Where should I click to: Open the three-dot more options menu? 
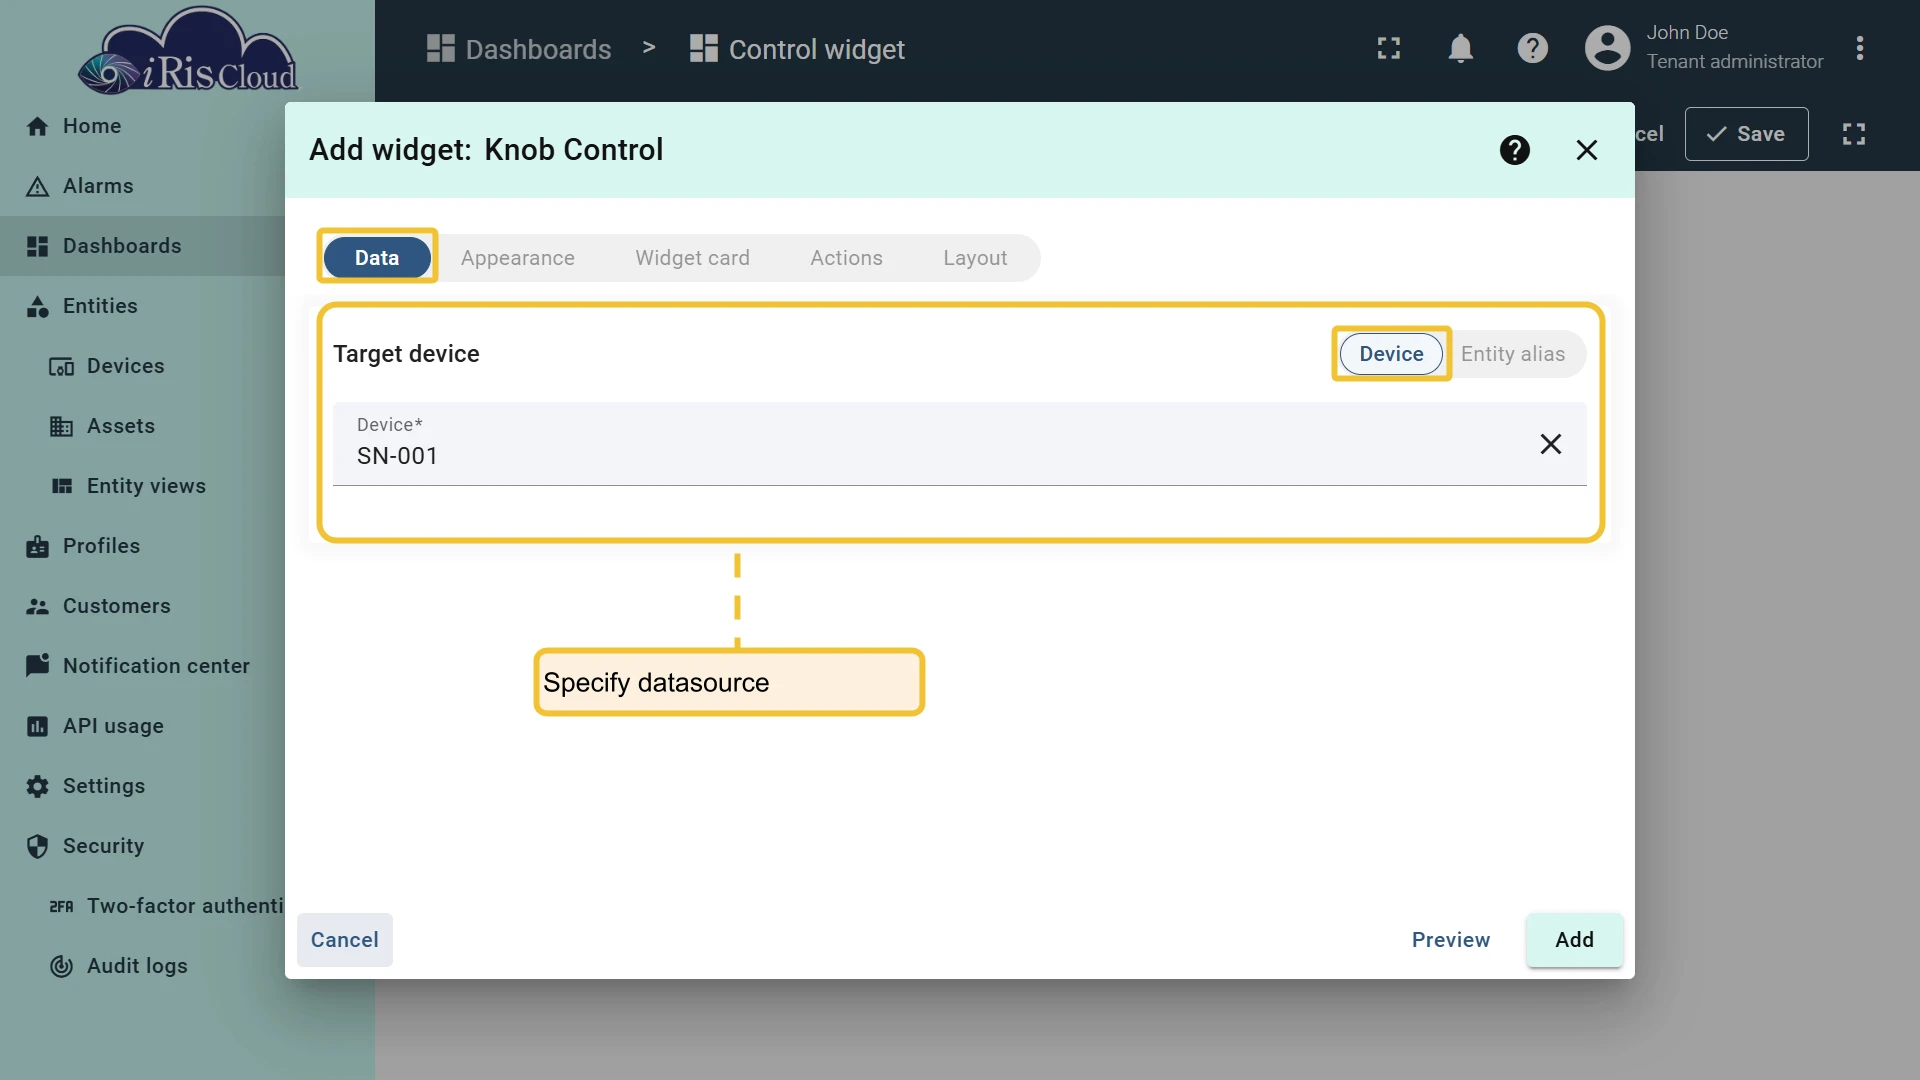tap(1859, 49)
